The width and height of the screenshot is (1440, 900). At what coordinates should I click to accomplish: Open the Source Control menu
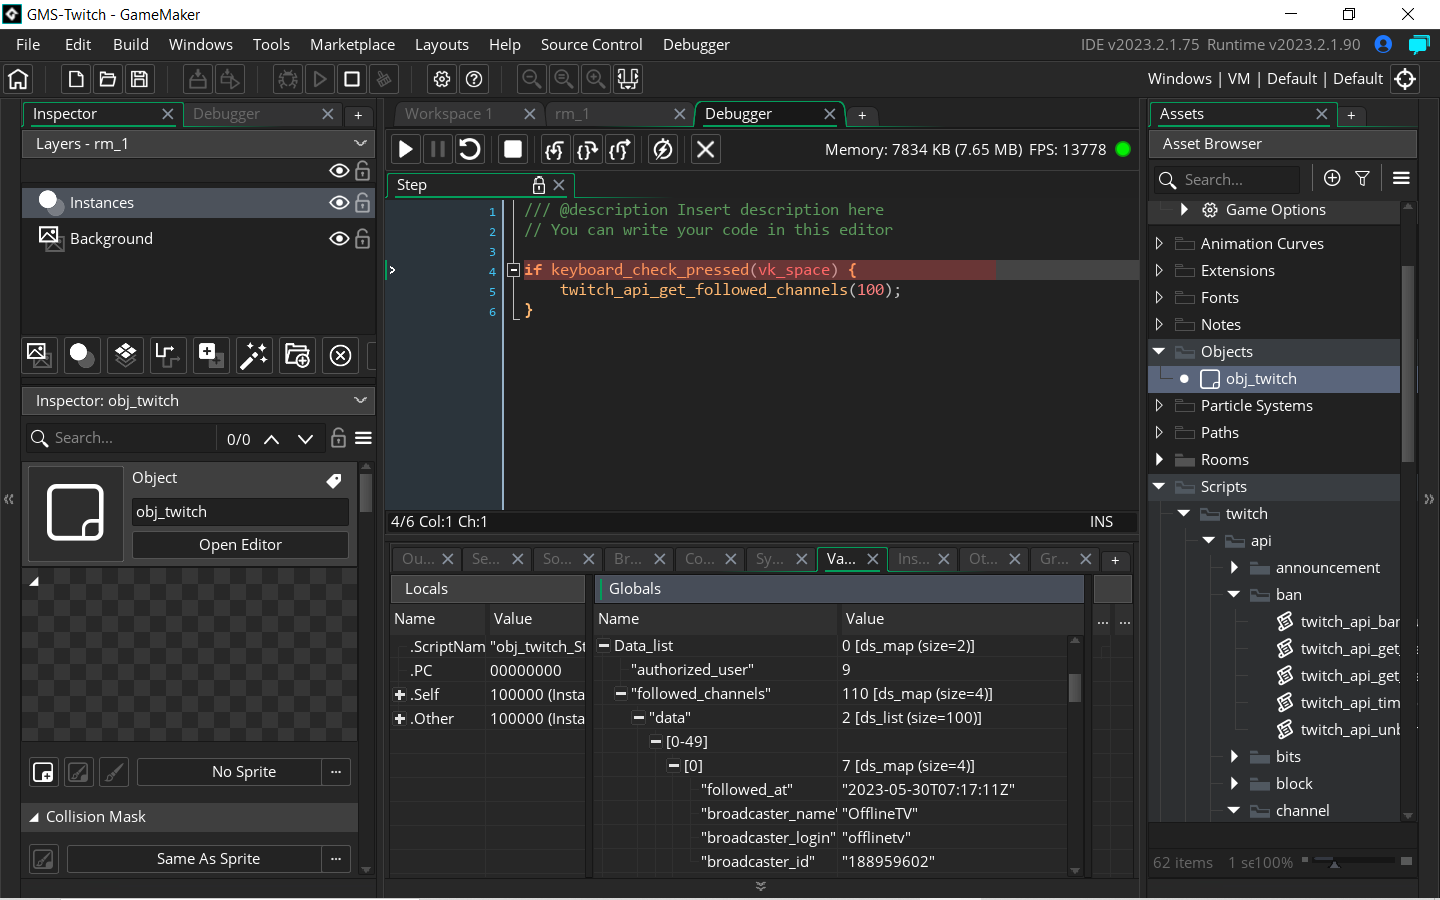tap(591, 45)
